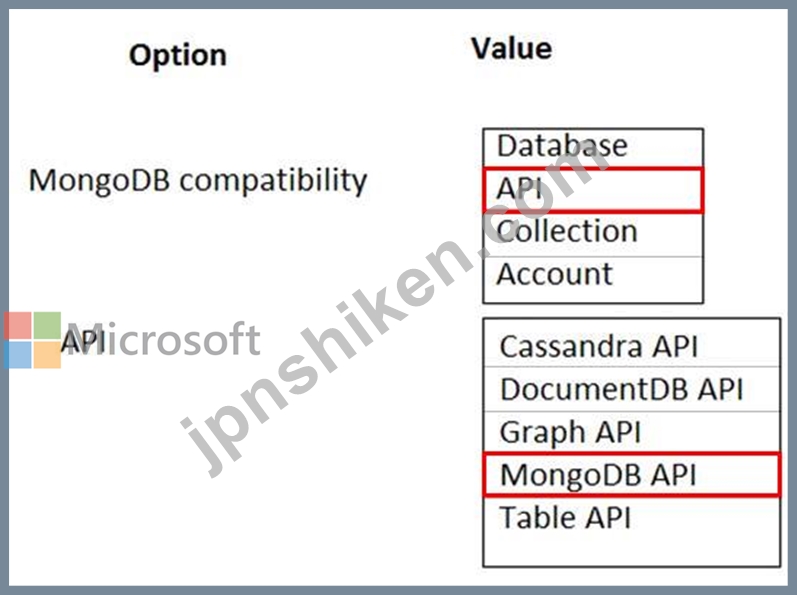Click the empty row below Table API

[x=631, y=551]
